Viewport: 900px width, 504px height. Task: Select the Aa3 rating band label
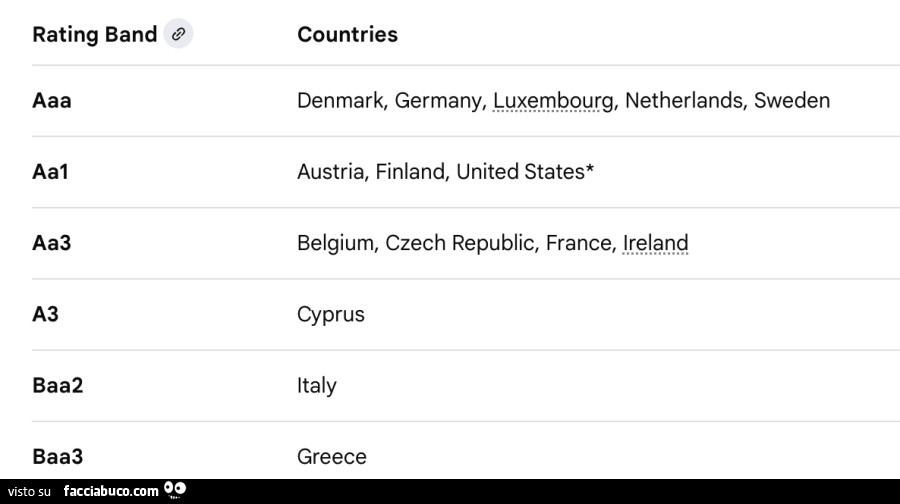click(x=52, y=243)
